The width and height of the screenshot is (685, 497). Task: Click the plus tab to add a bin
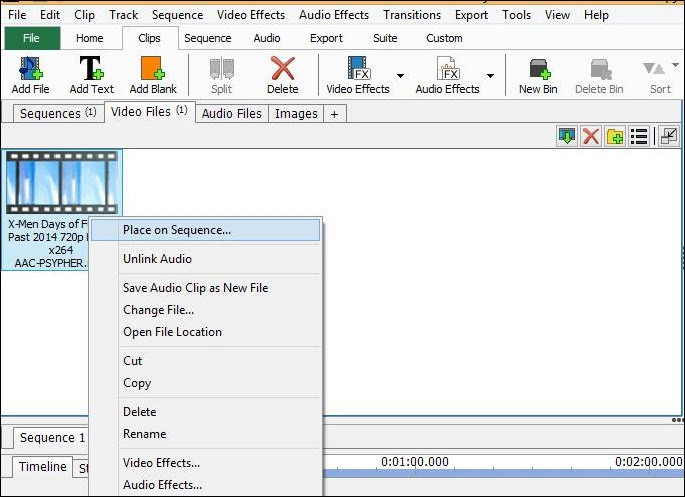coord(334,113)
